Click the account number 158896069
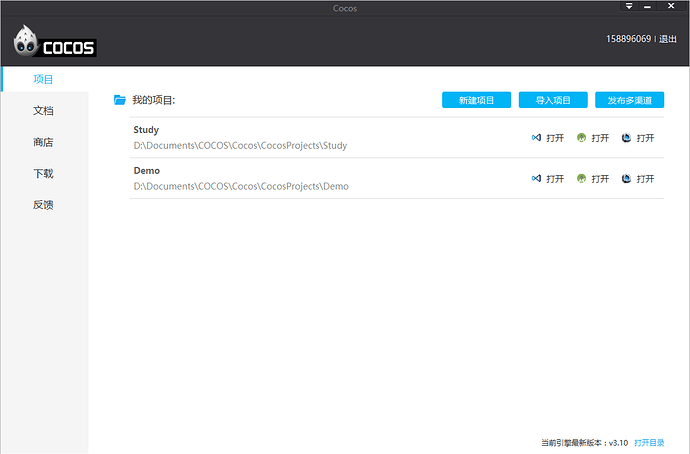Screen dimensions: 690x454 point(628,39)
